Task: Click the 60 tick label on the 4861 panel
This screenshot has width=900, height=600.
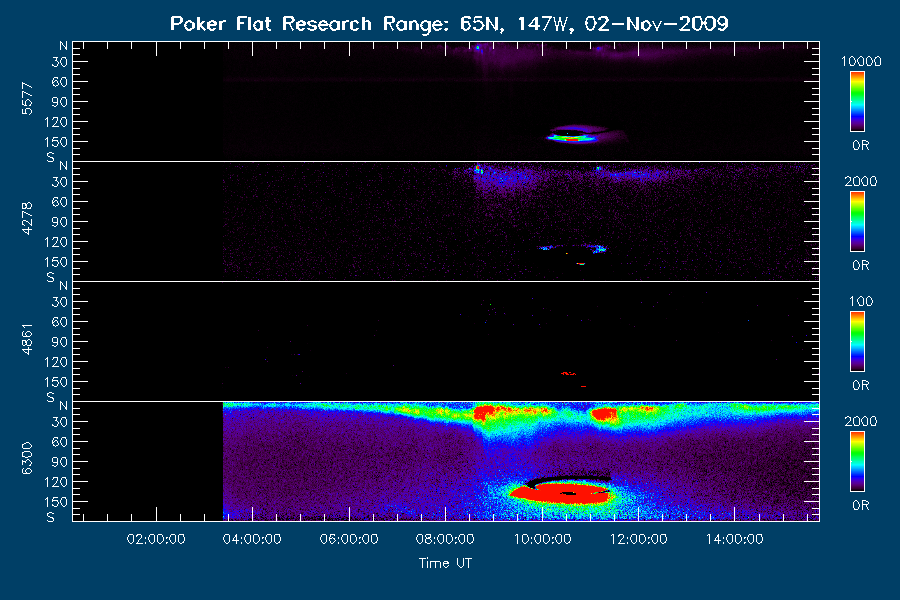Action: 60,322
